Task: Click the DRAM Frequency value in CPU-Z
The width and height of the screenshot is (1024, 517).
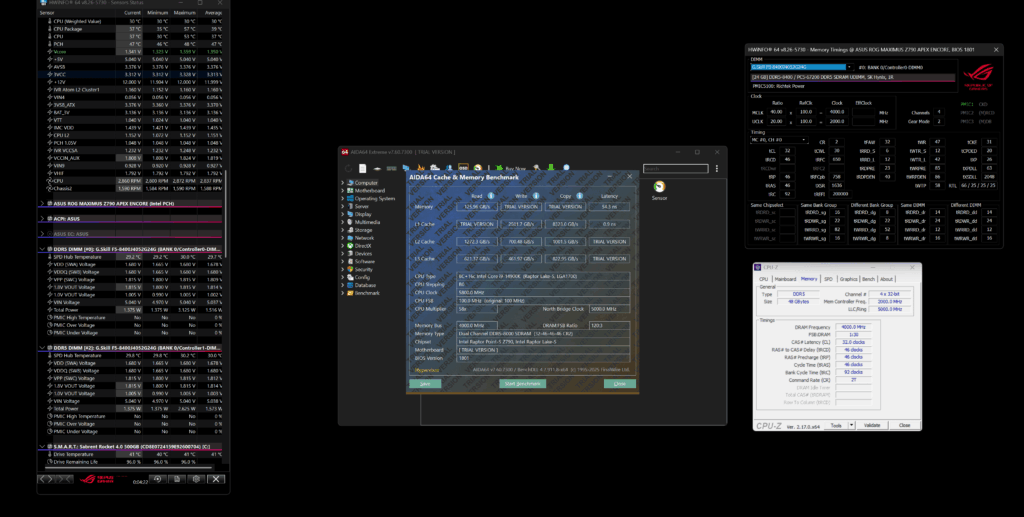Action: tap(853, 327)
